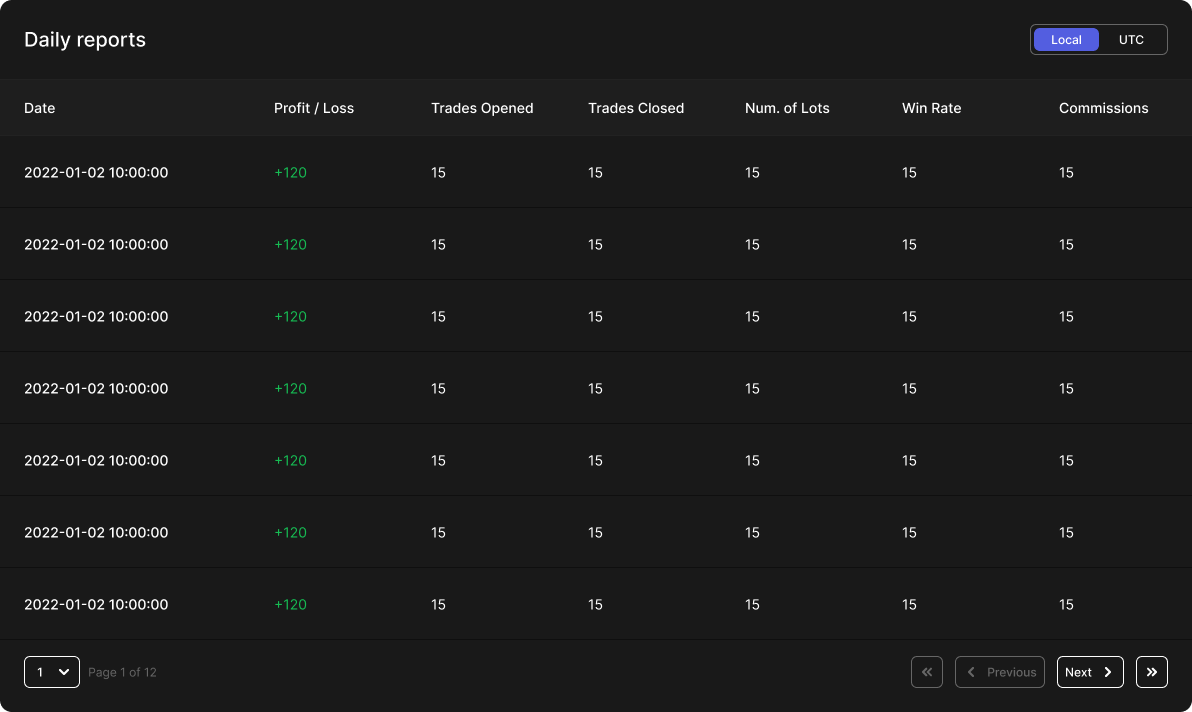
Task: Click the Commissions column header
Action: 1103,108
